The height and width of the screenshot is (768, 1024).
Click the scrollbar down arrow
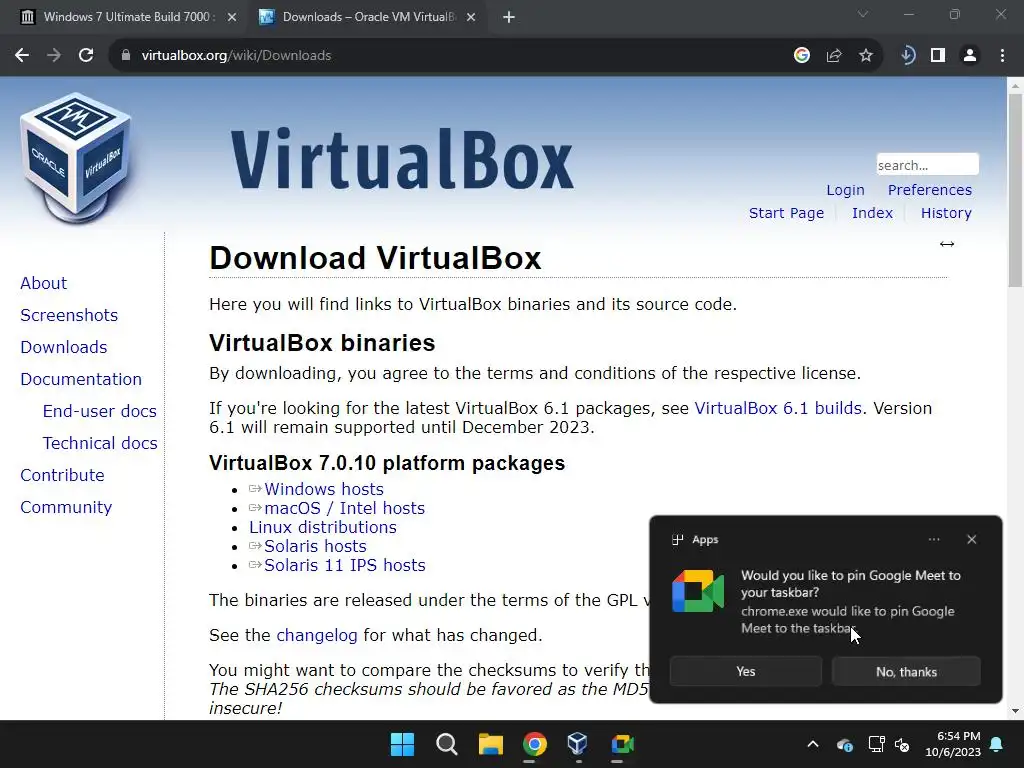point(1015,711)
